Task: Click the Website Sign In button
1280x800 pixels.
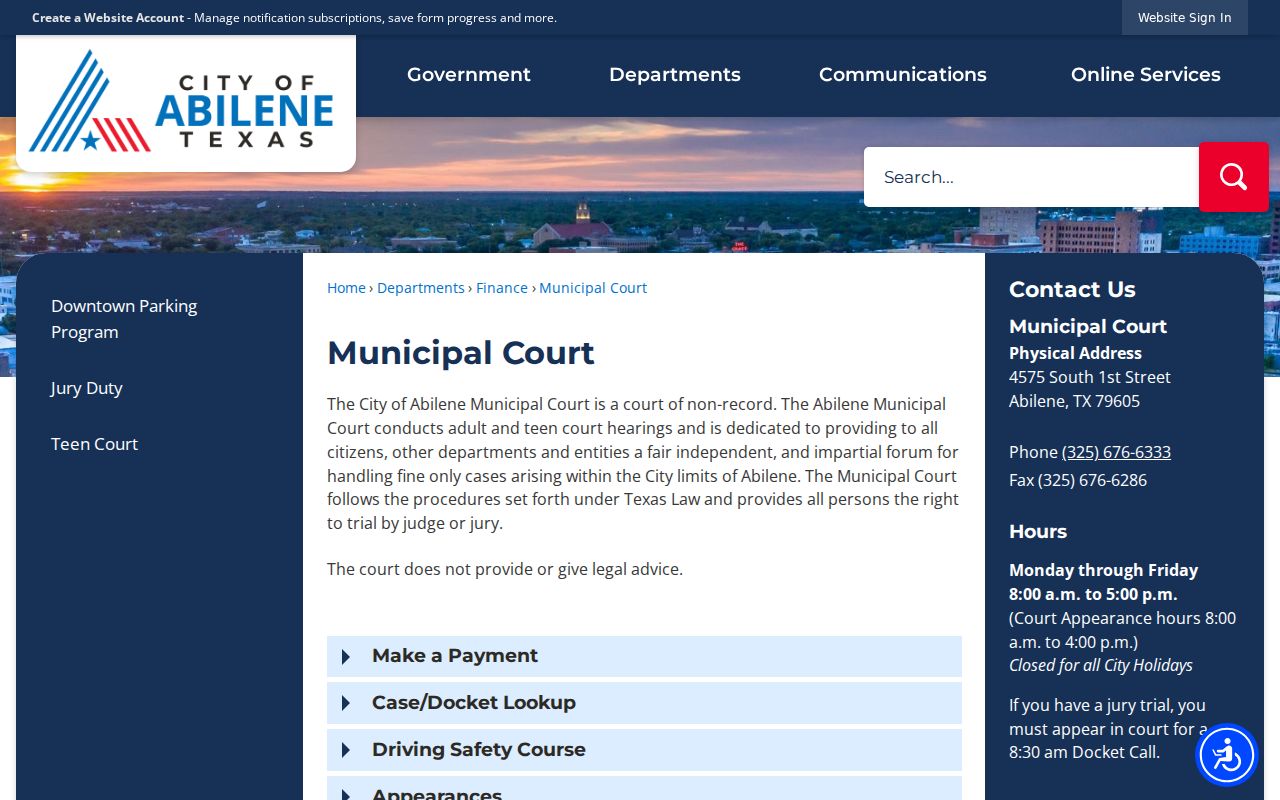Action: point(1185,17)
